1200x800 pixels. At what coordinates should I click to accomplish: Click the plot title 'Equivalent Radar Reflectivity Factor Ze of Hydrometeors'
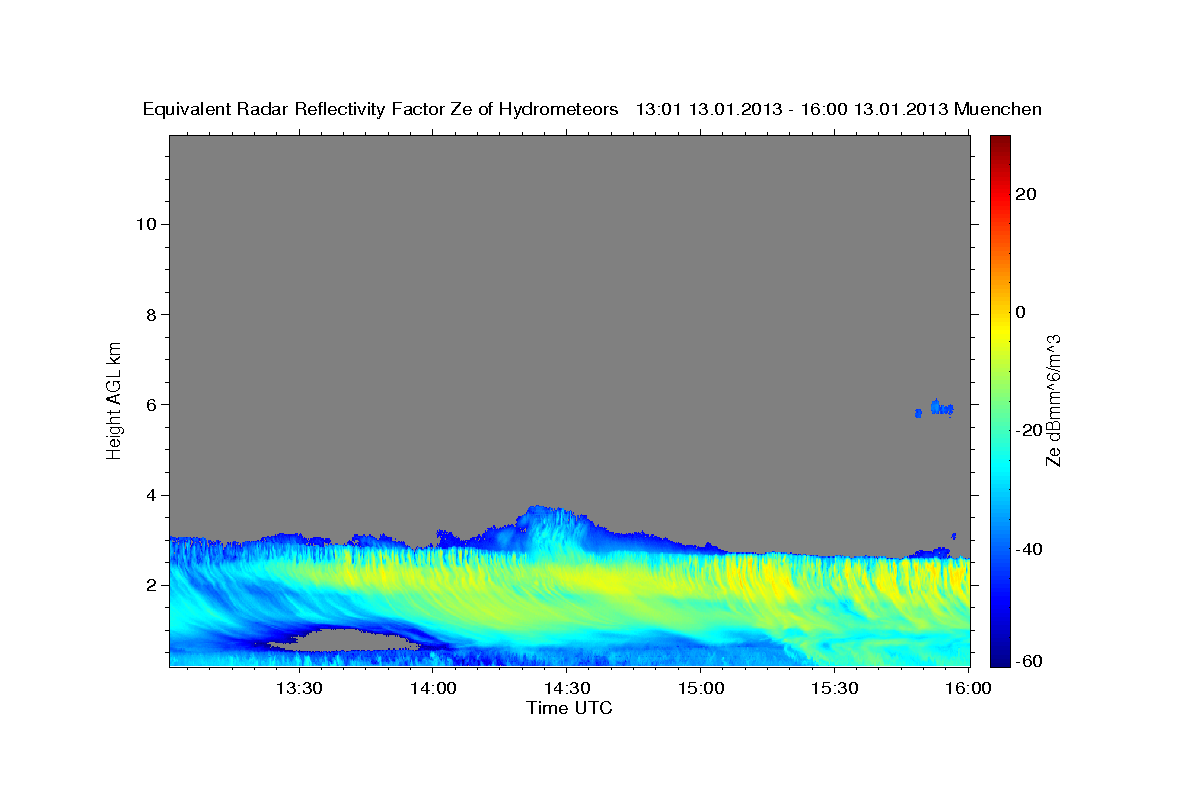coord(381,109)
